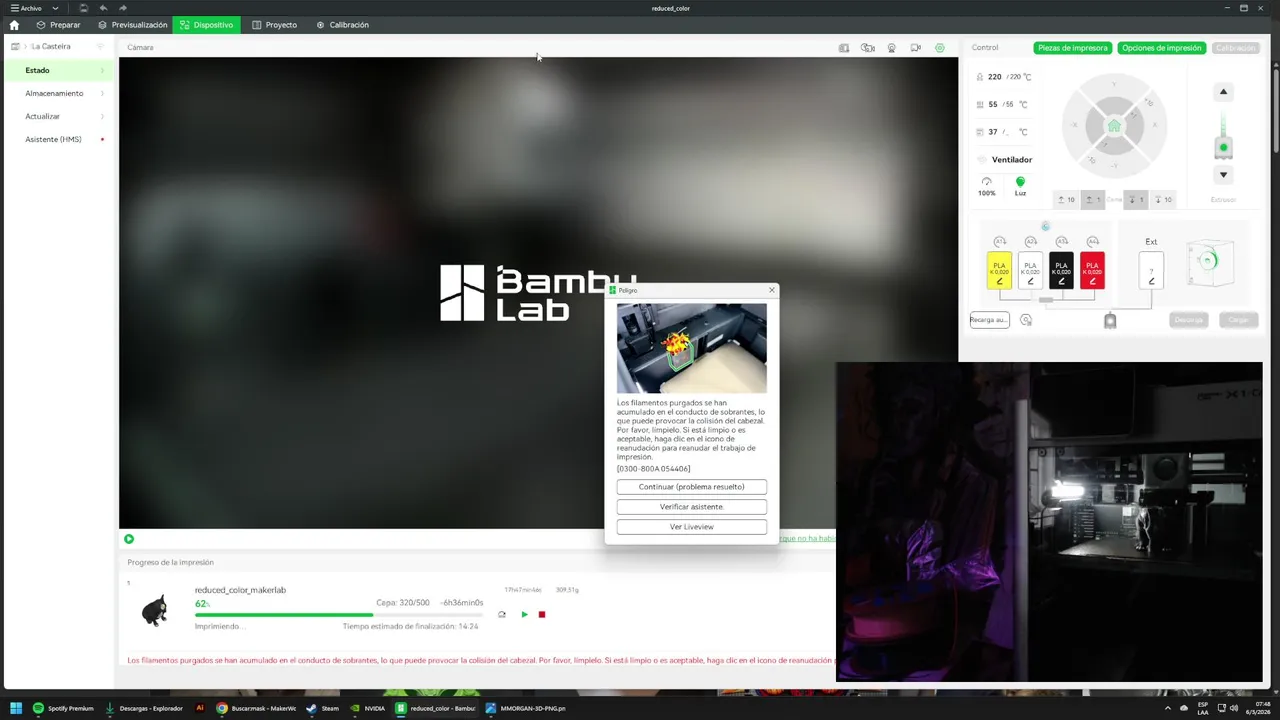Viewport: 1280px width, 720px height.
Task: Edit the bed temperature 55 field
Action: 1008,104
